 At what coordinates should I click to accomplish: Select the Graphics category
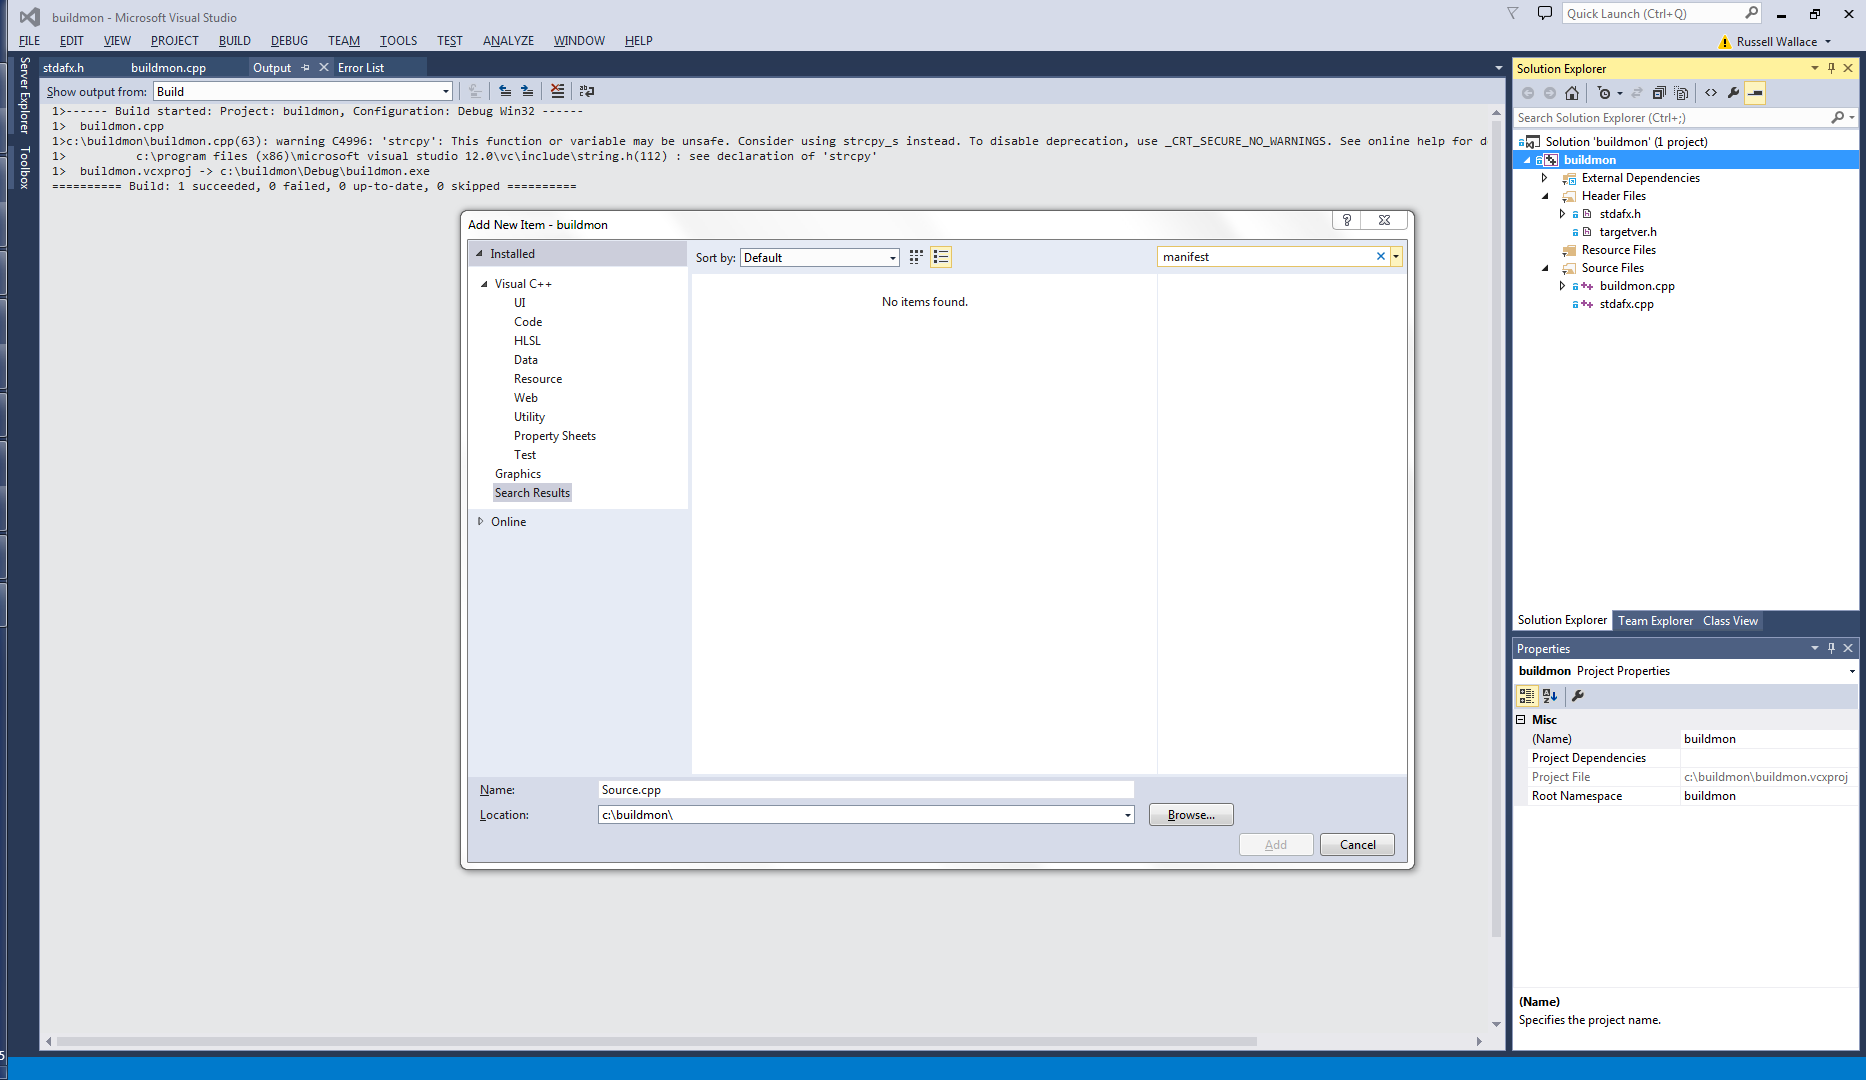(x=517, y=474)
